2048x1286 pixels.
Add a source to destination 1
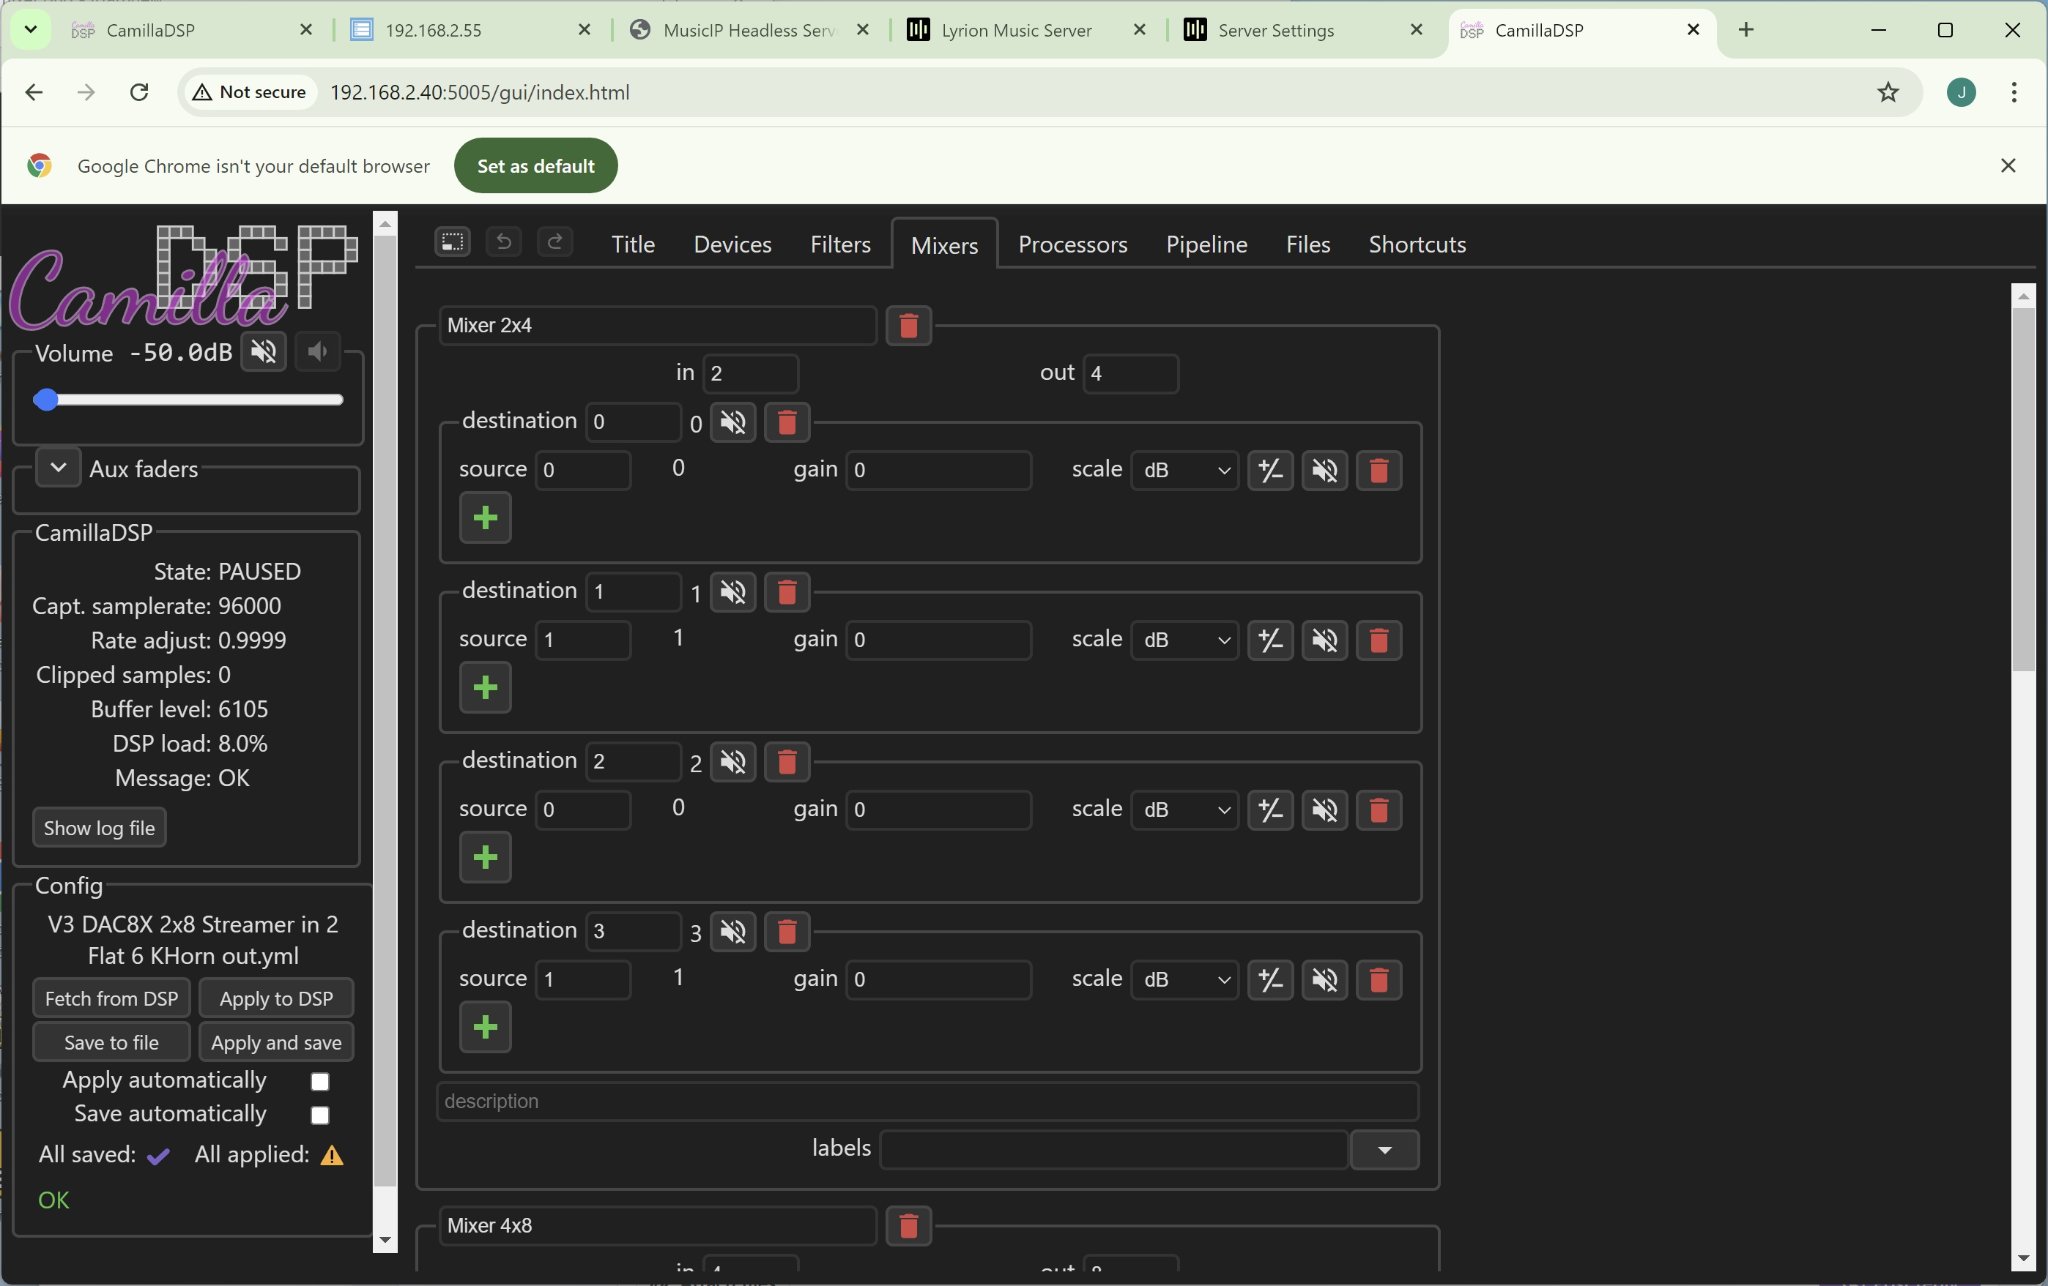485,688
